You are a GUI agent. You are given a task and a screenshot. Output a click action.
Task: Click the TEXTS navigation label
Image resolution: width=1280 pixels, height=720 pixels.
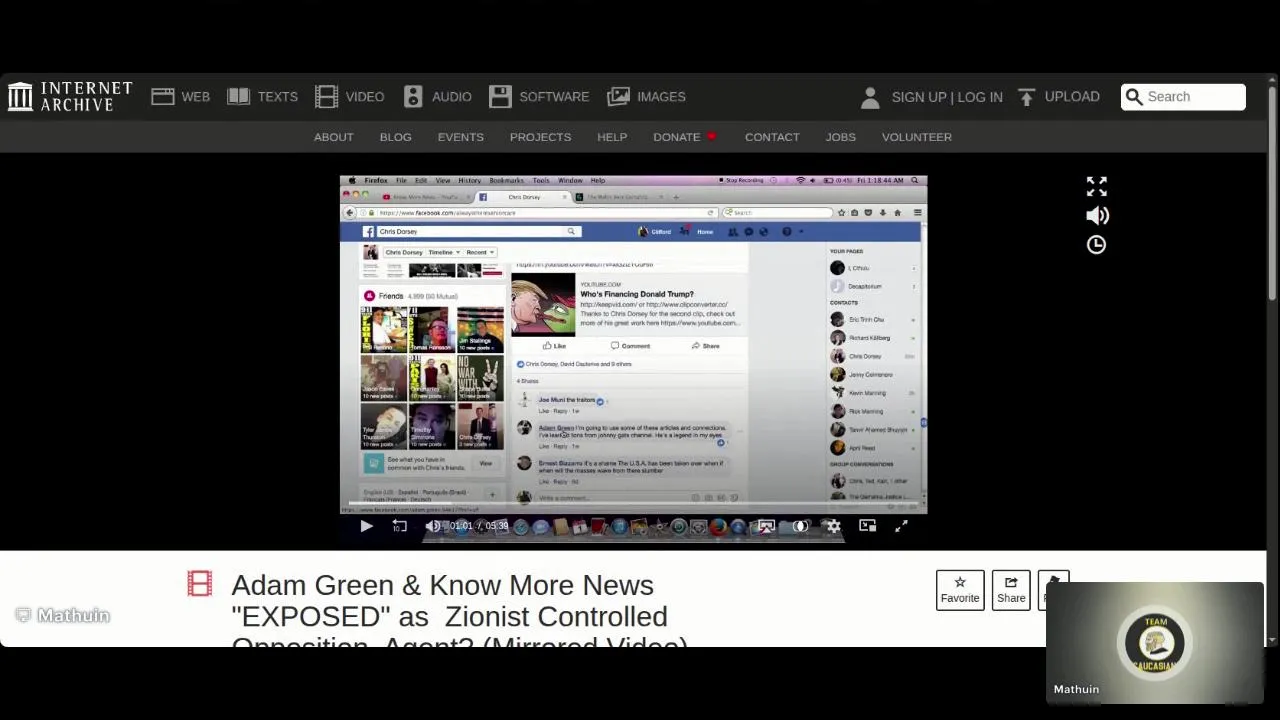(x=277, y=97)
